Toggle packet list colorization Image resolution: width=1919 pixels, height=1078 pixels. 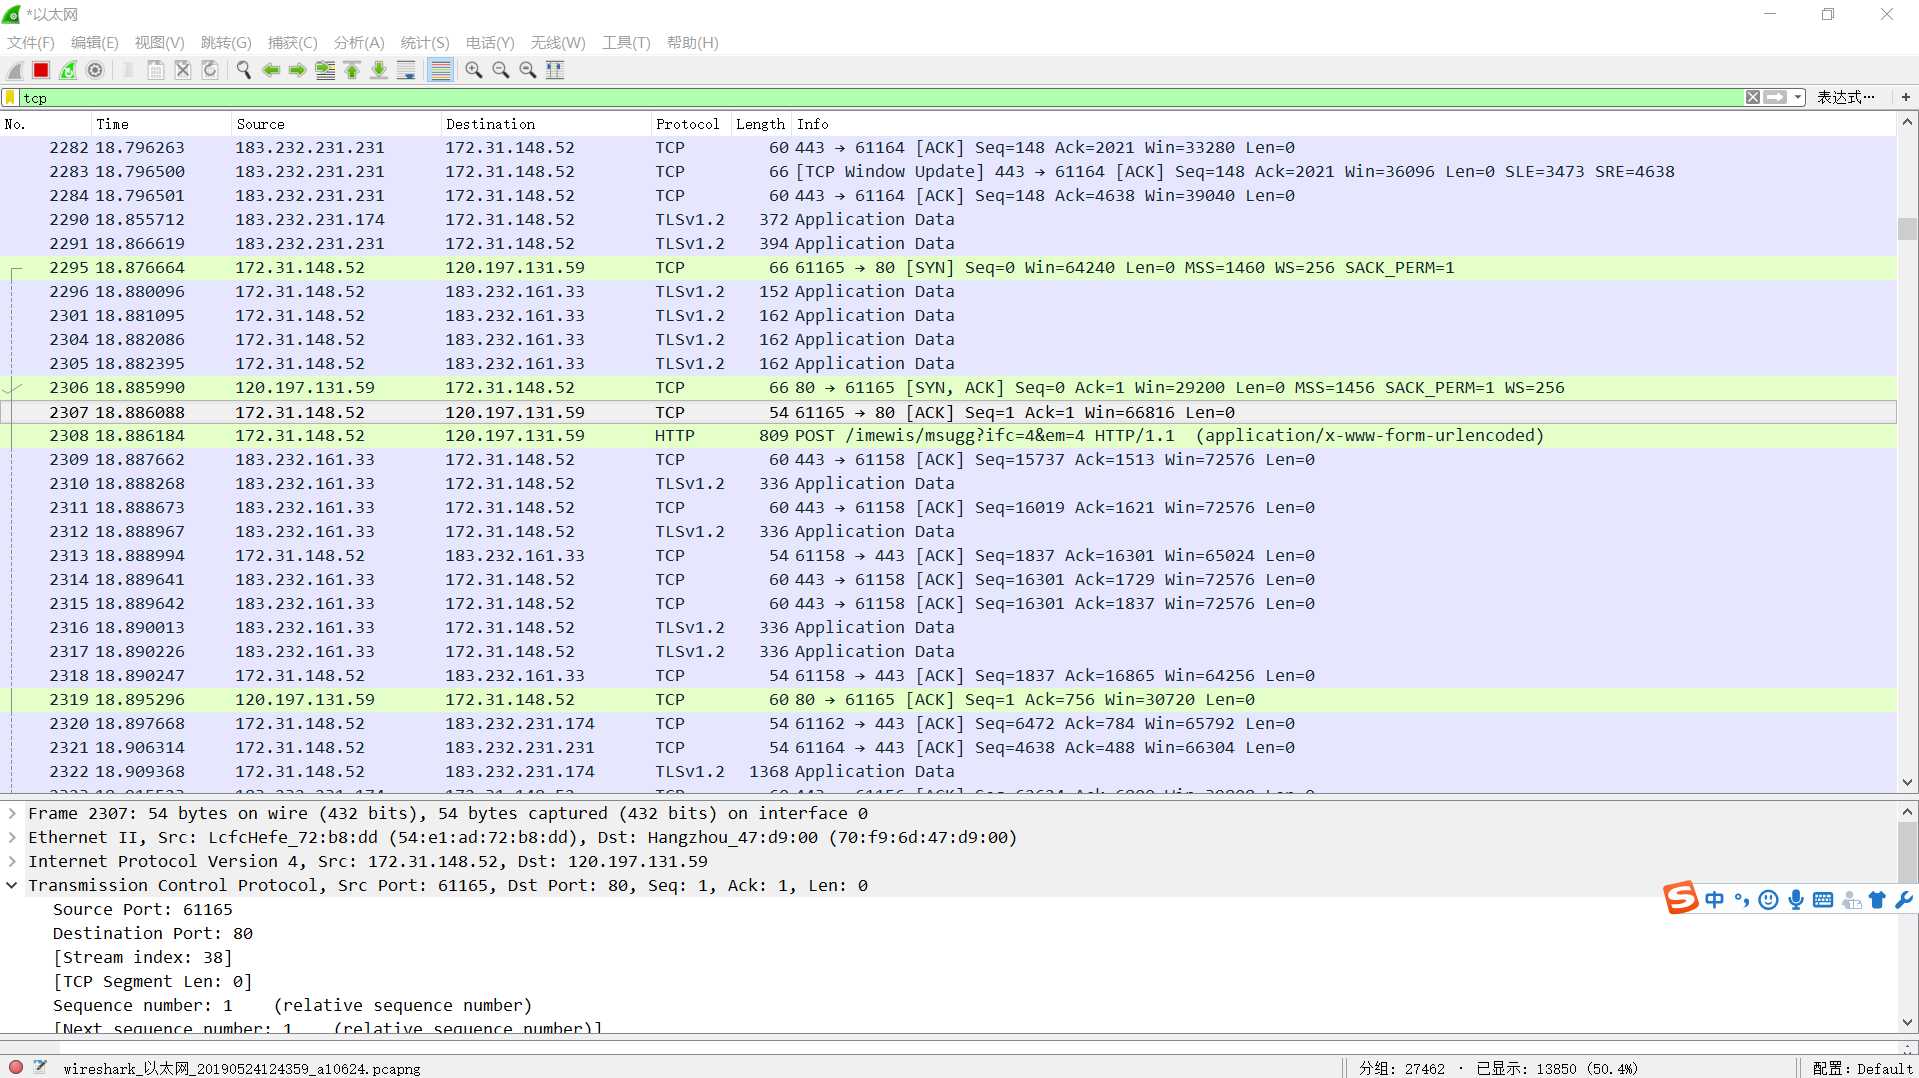tap(440, 70)
